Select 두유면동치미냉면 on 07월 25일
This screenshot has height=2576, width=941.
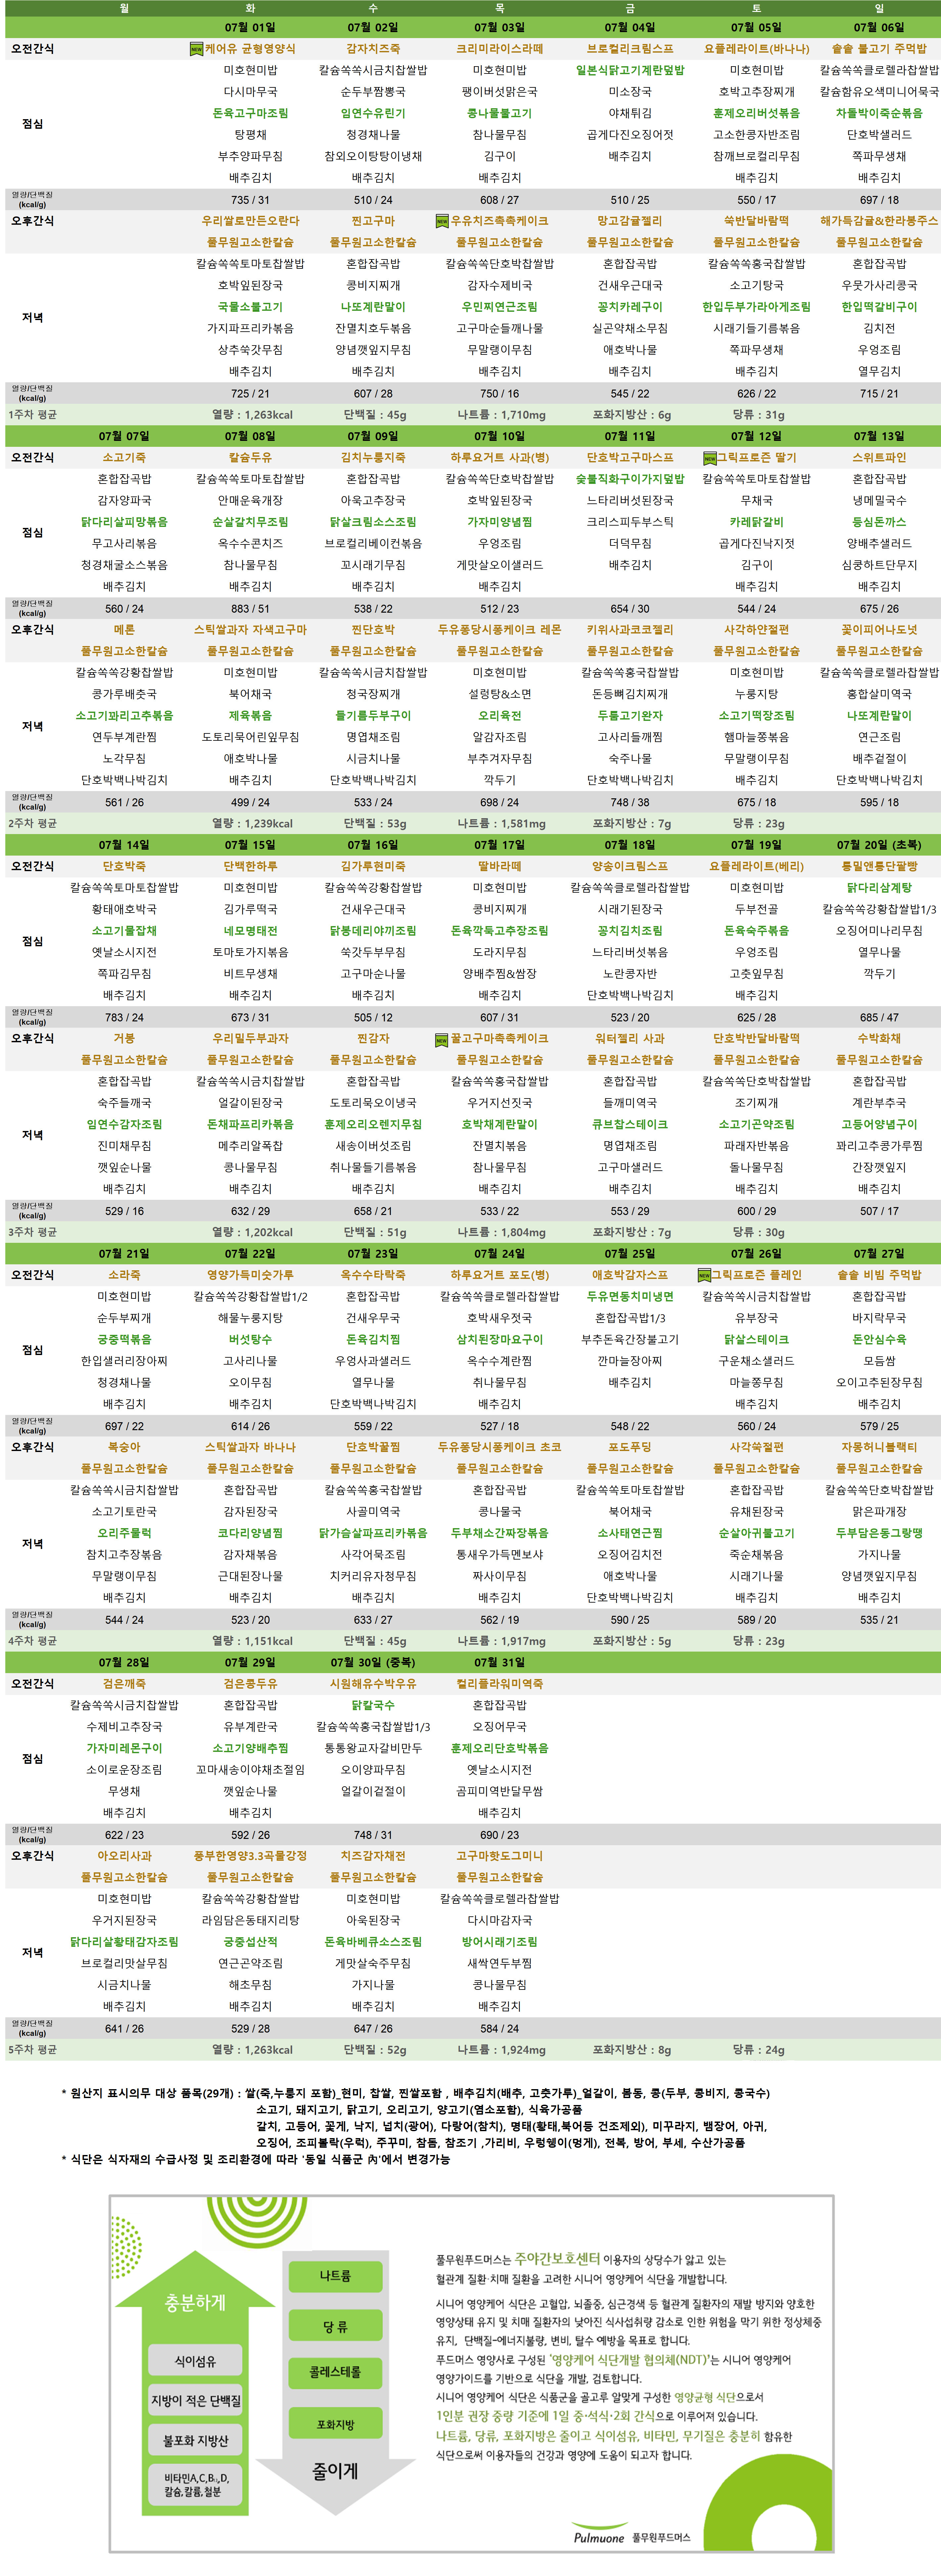[630, 1297]
